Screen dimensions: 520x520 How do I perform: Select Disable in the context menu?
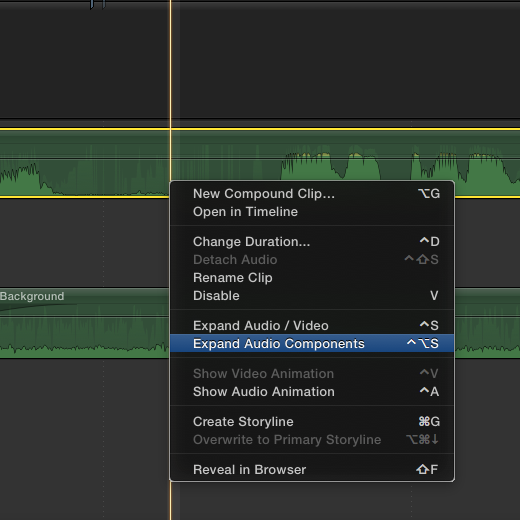tap(312, 296)
